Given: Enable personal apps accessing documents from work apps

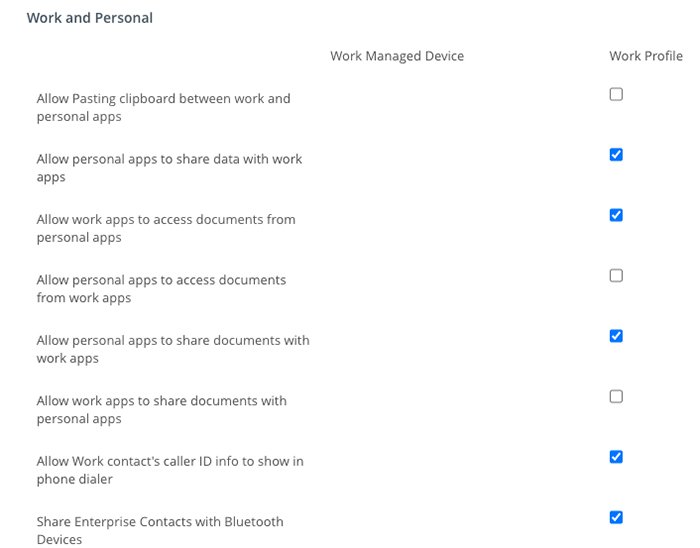Looking at the screenshot, I should pyautogui.click(x=616, y=276).
